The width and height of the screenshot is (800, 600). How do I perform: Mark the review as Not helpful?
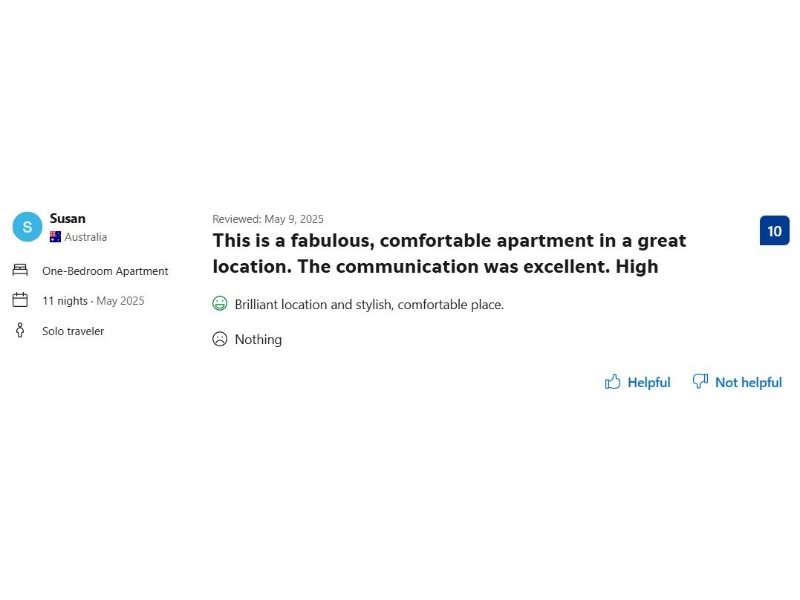pyautogui.click(x=748, y=382)
